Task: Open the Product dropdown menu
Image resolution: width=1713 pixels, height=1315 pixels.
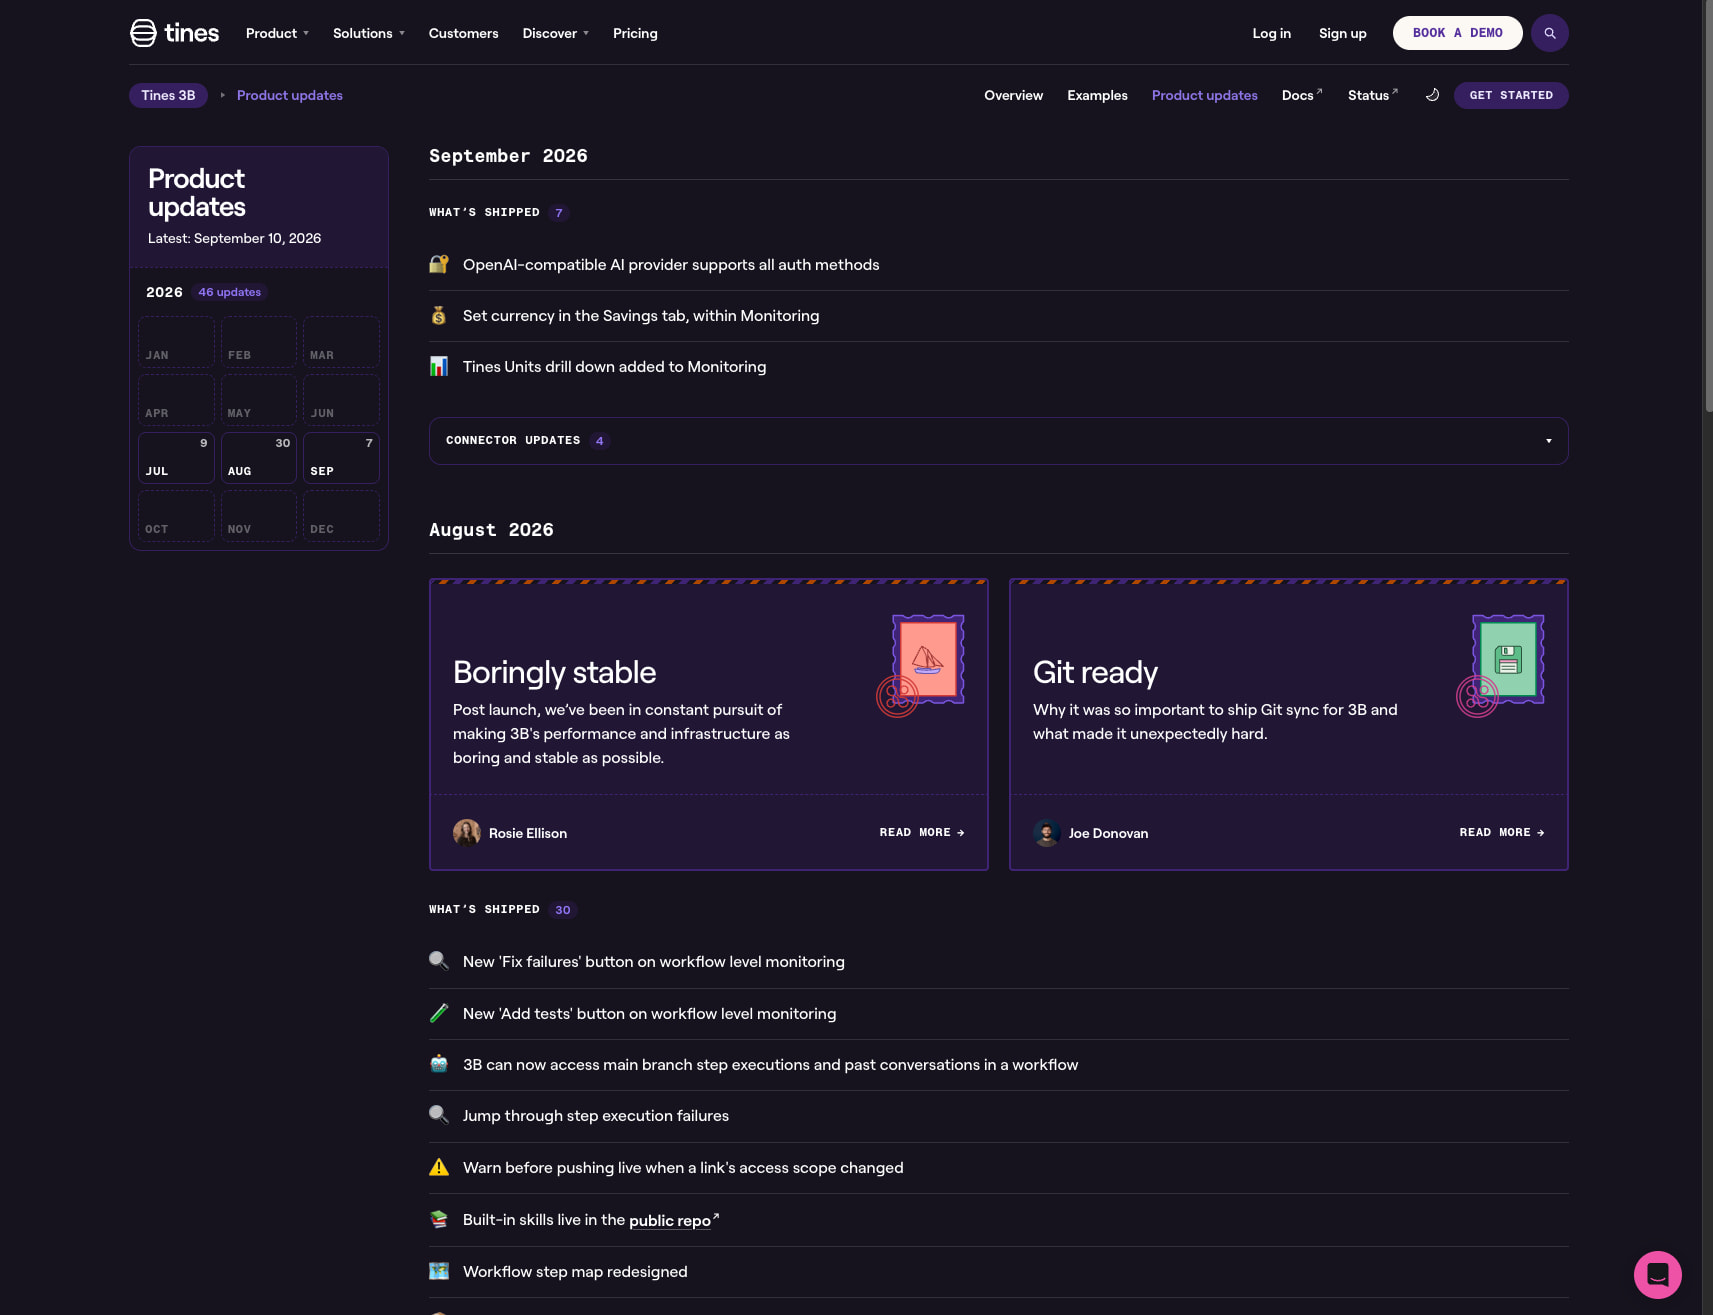Action: pyautogui.click(x=277, y=33)
